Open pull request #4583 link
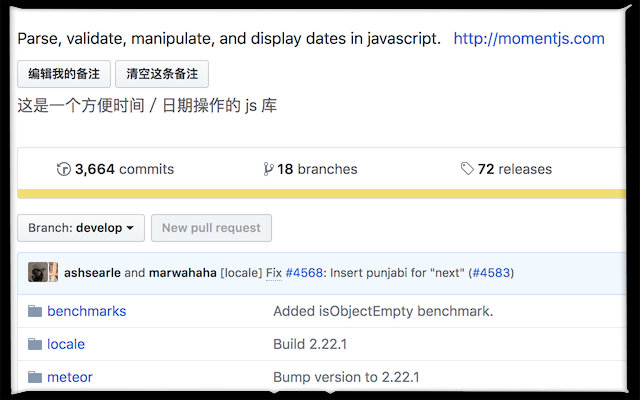Screen dimensions: 640x400 click(x=491, y=273)
